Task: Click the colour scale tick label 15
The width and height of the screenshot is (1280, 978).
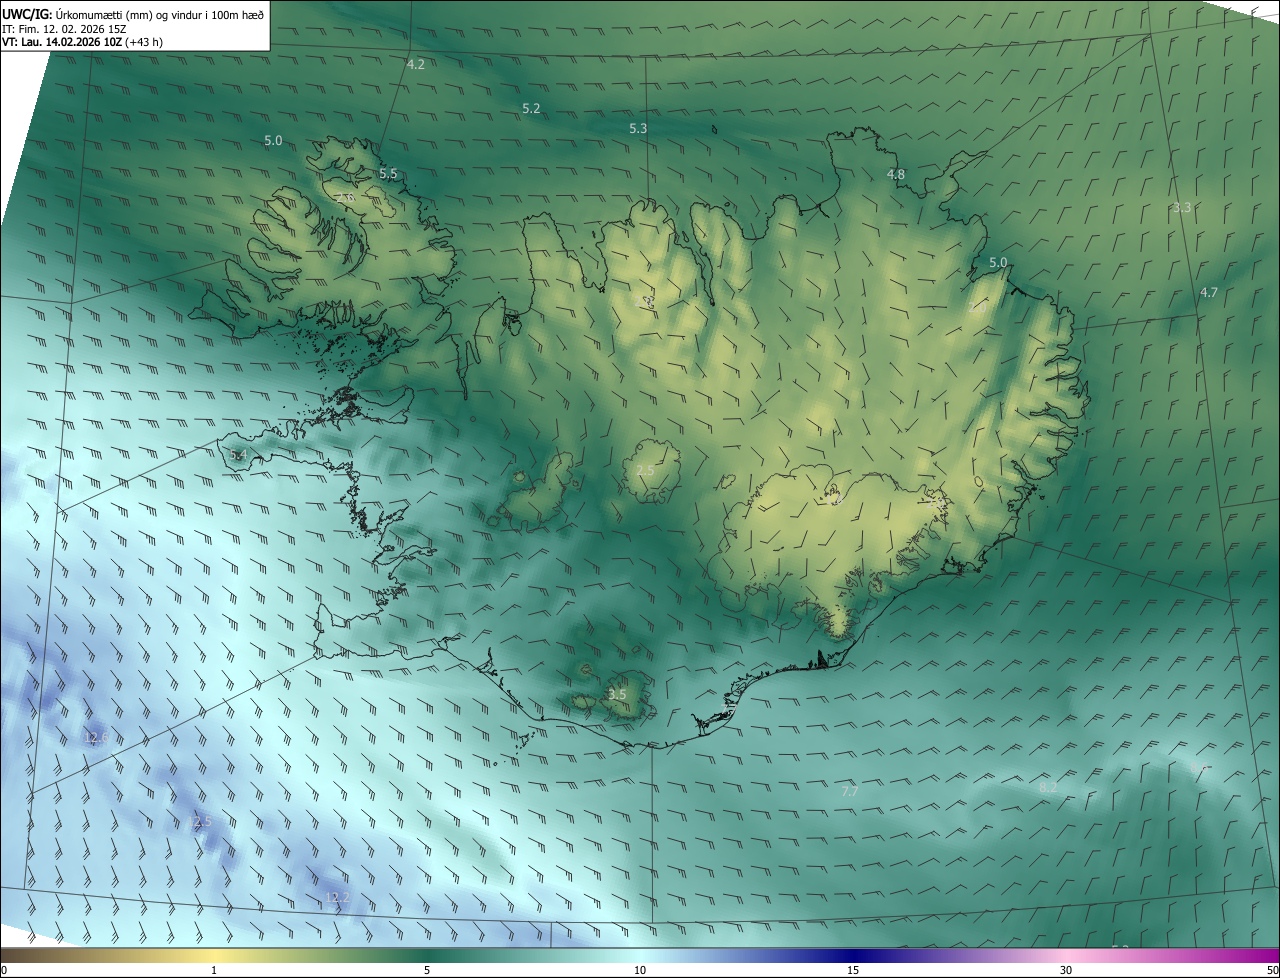Action: pyautogui.click(x=853, y=970)
